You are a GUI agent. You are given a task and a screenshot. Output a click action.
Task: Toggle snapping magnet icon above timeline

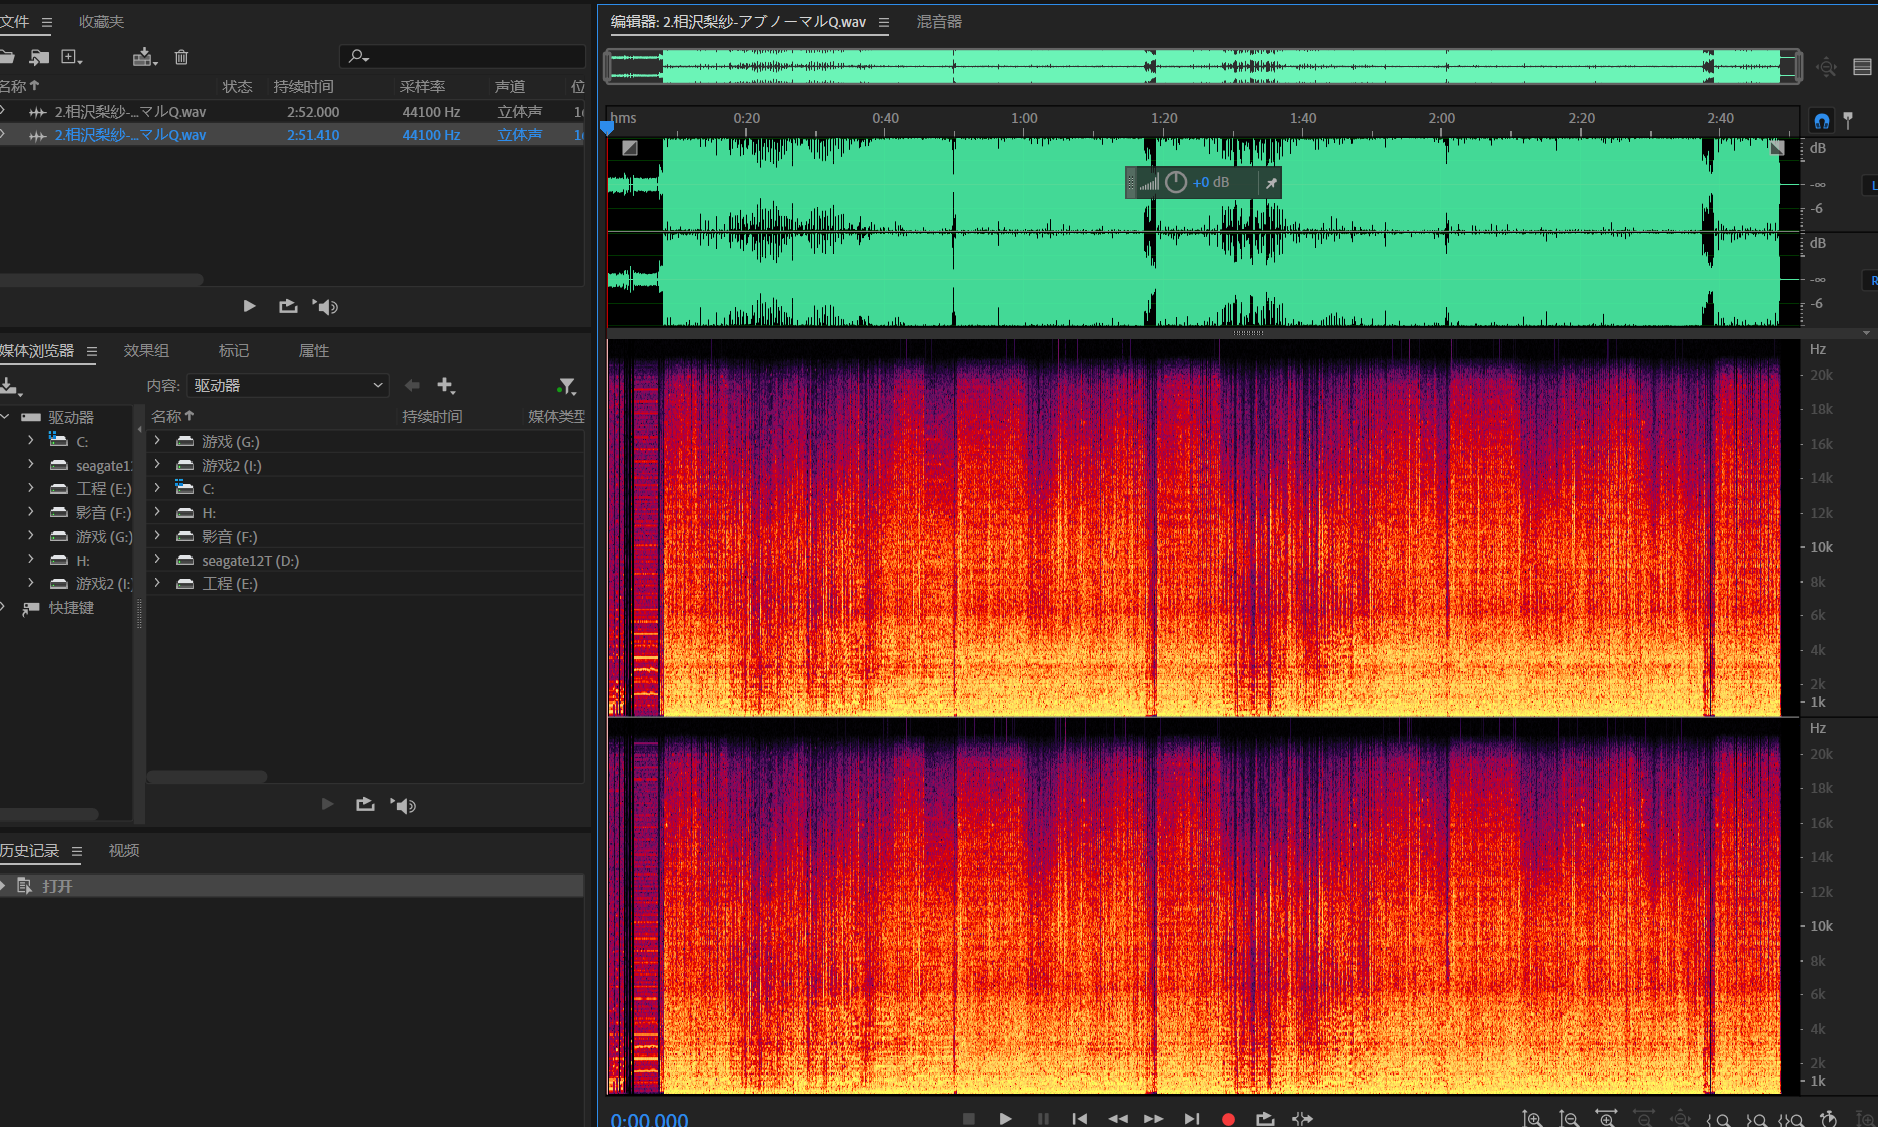[1822, 120]
